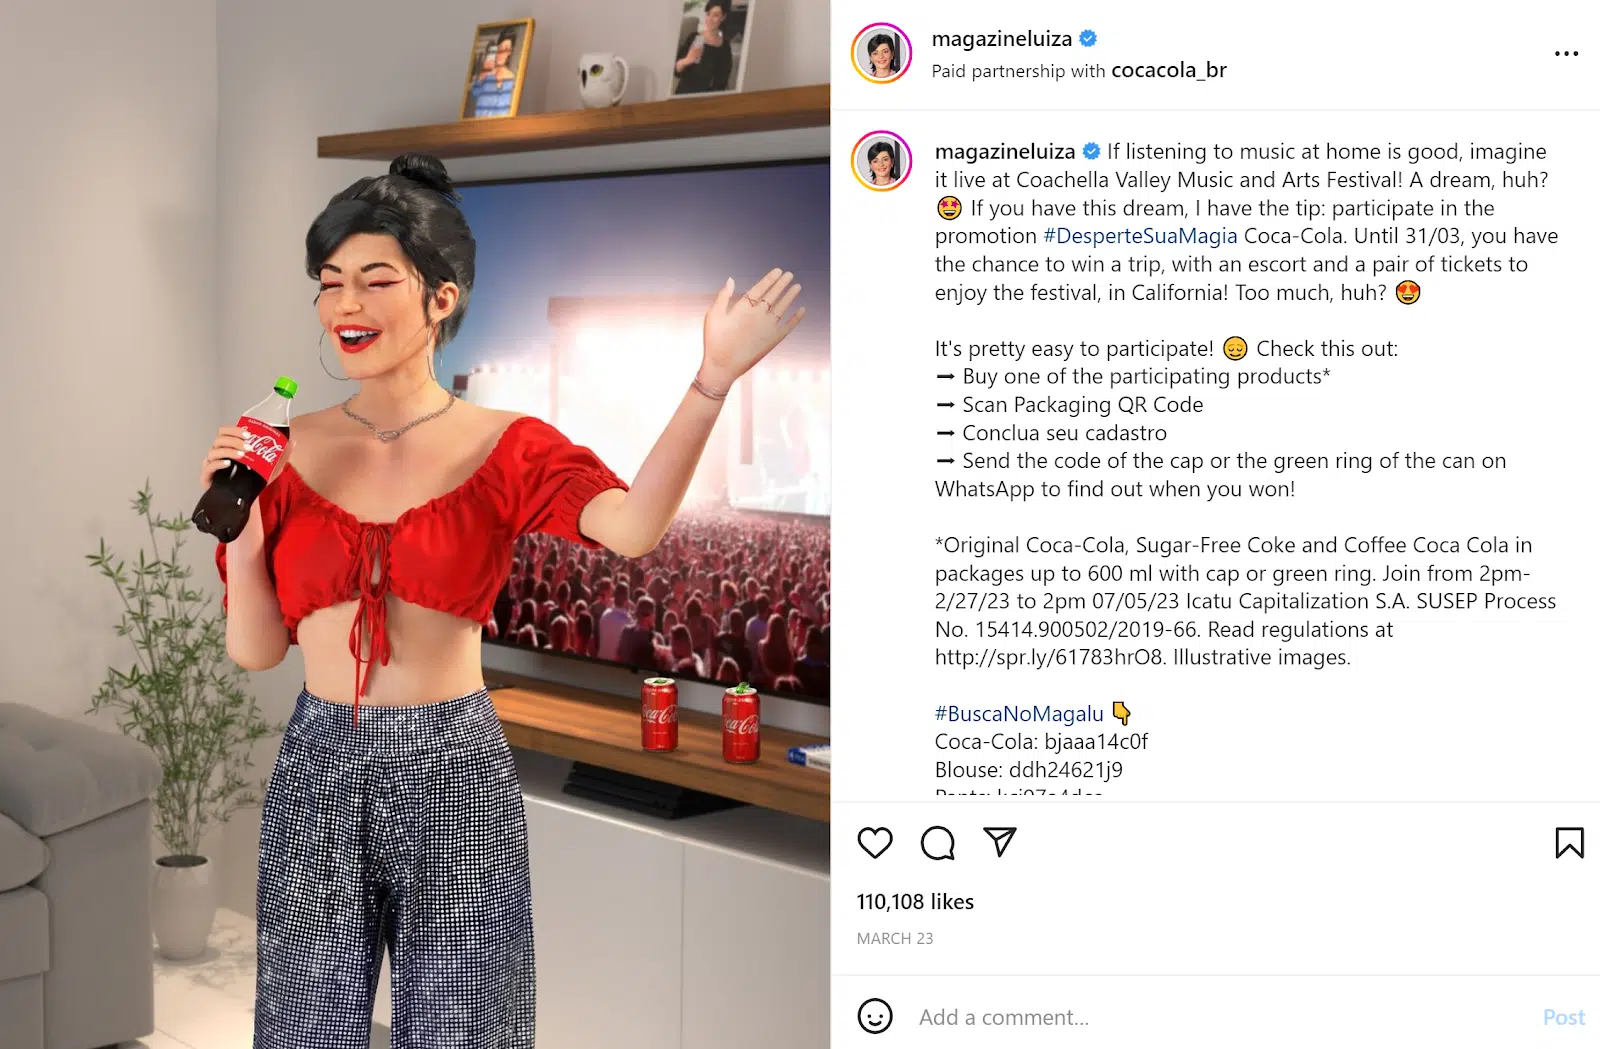Like the post with the heart icon

click(x=875, y=843)
